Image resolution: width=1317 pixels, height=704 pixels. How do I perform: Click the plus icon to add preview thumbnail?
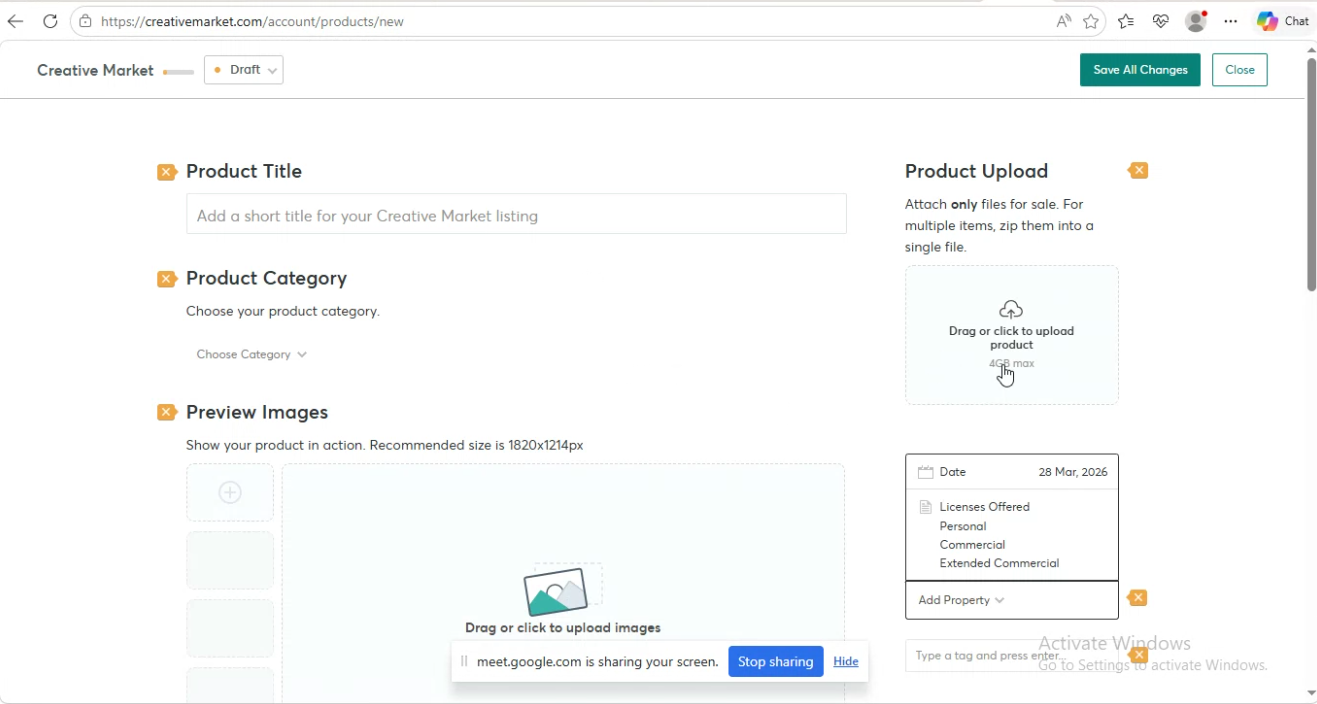[230, 492]
